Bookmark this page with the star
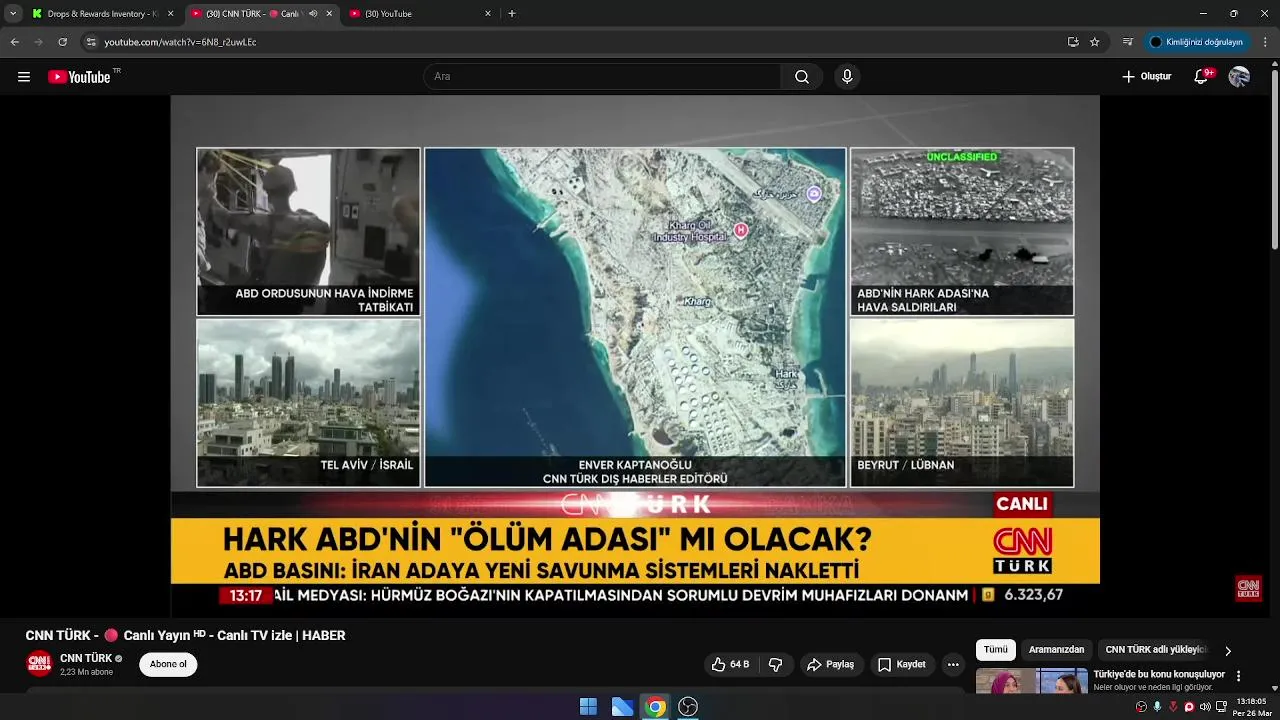1280x720 pixels. [x=1095, y=42]
